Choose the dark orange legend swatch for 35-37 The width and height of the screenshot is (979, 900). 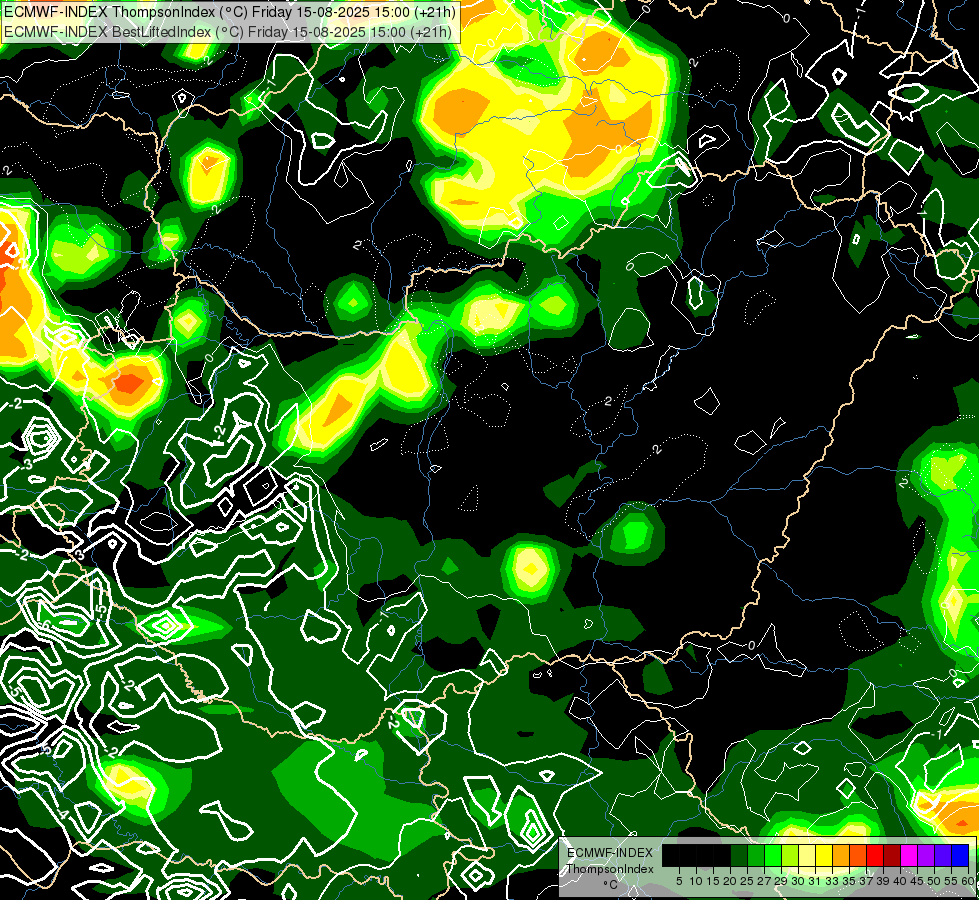[x=858, y=855]
